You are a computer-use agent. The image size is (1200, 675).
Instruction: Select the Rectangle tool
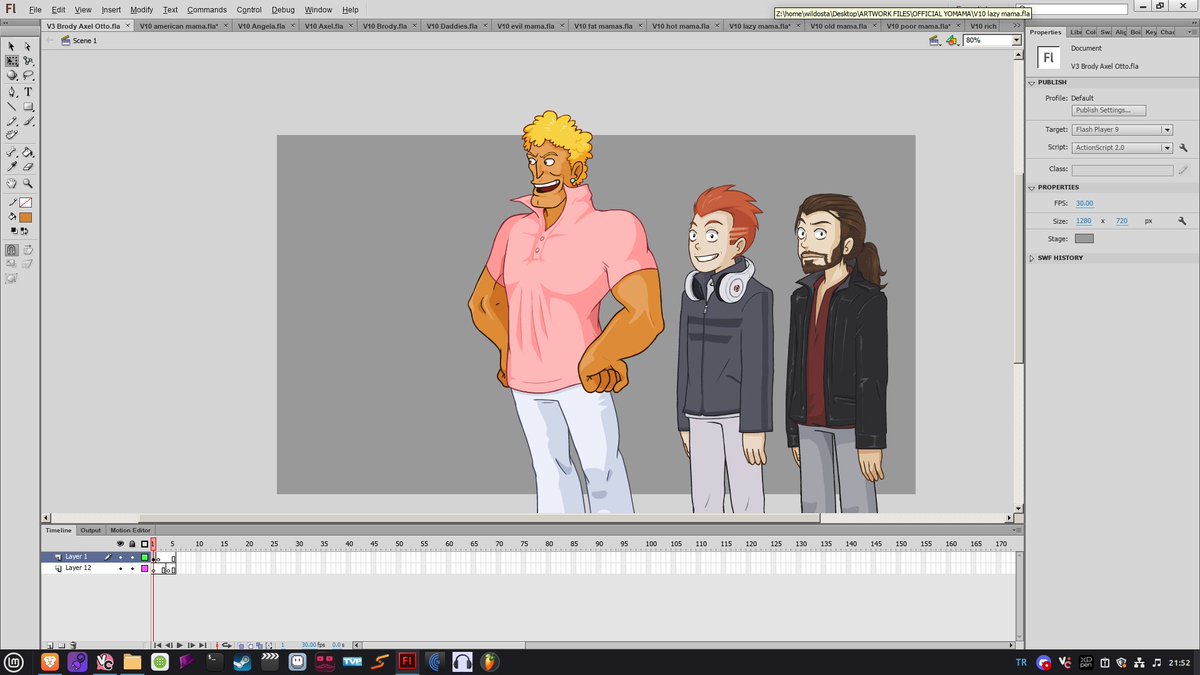[x=28, y=106]
